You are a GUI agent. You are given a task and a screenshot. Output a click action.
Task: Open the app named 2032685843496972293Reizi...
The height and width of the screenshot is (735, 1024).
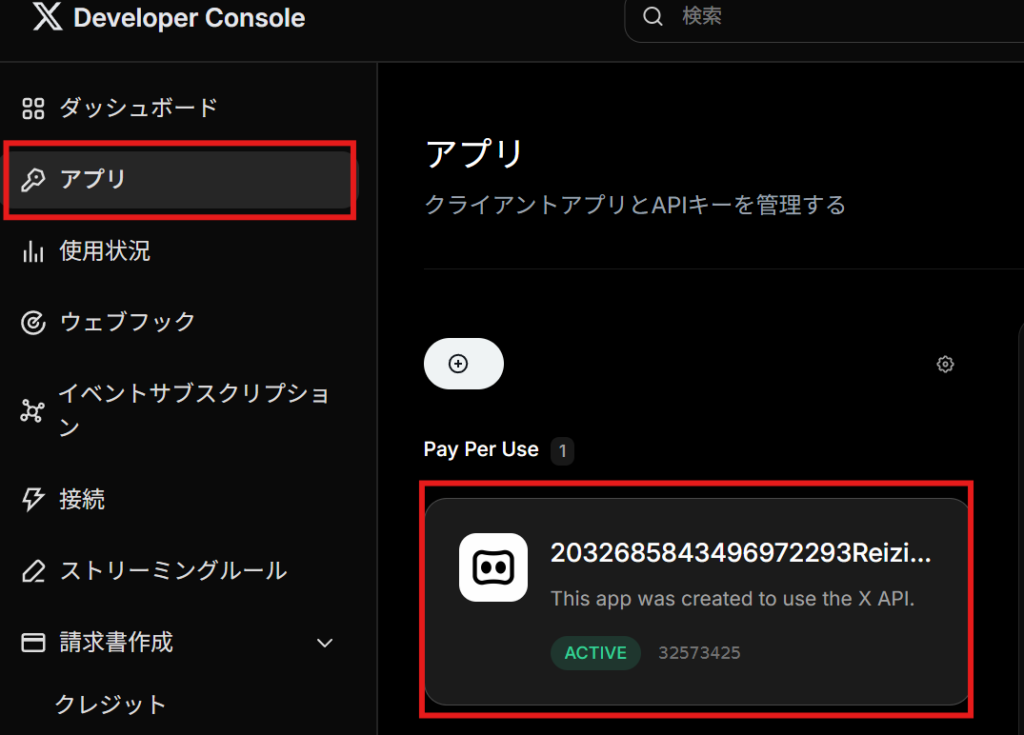(x=740, y=554)
